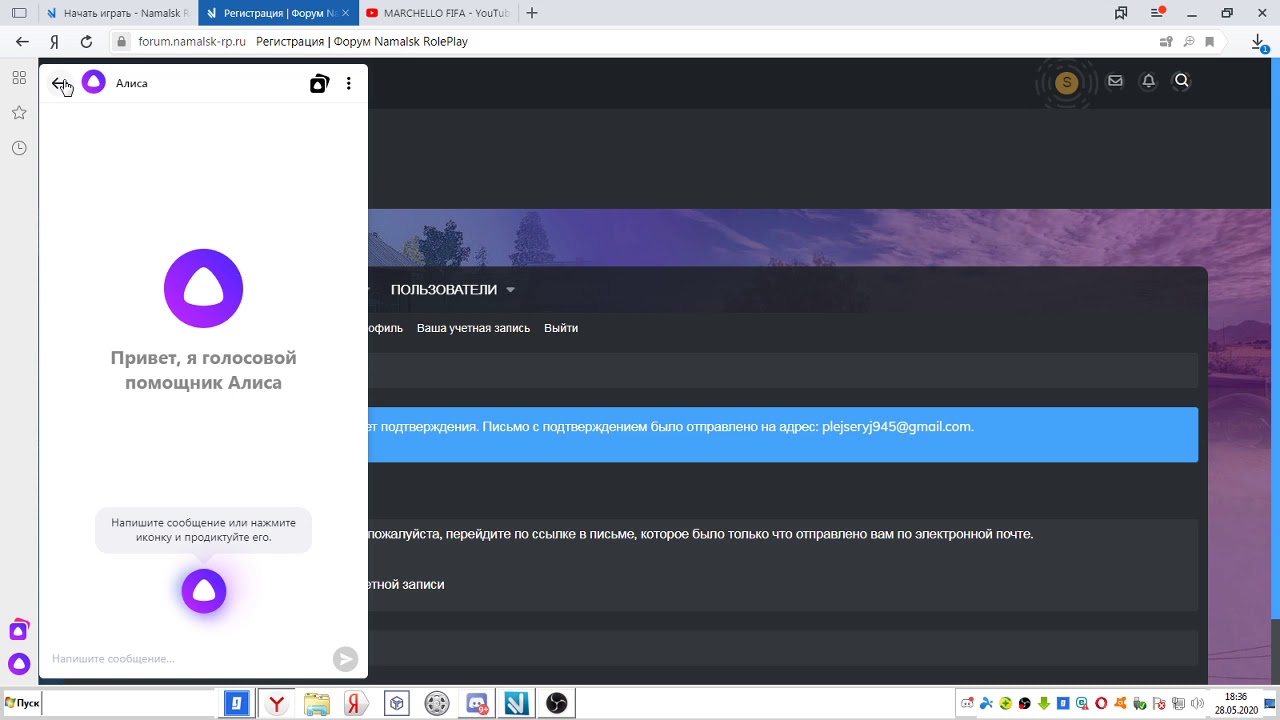This screenshot has height=720, width=1280.
Task: Click the purple camera icon in sidebar bottom
Action: (19, 630)
